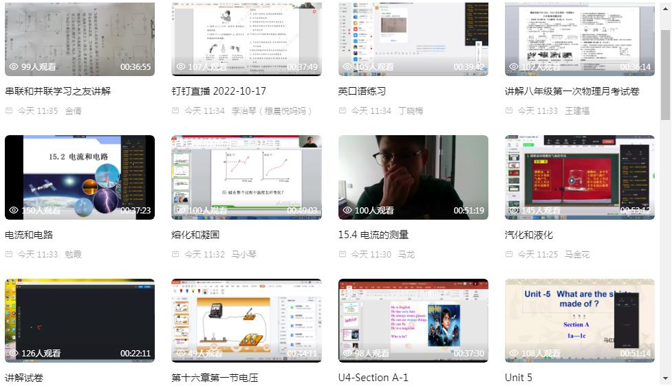Click calendar icon beside 今天 11:34 丁晓梅
Image resolution: width=672 pixels, height=387 pixels.
pyautogui.click(x=342, y=111)
